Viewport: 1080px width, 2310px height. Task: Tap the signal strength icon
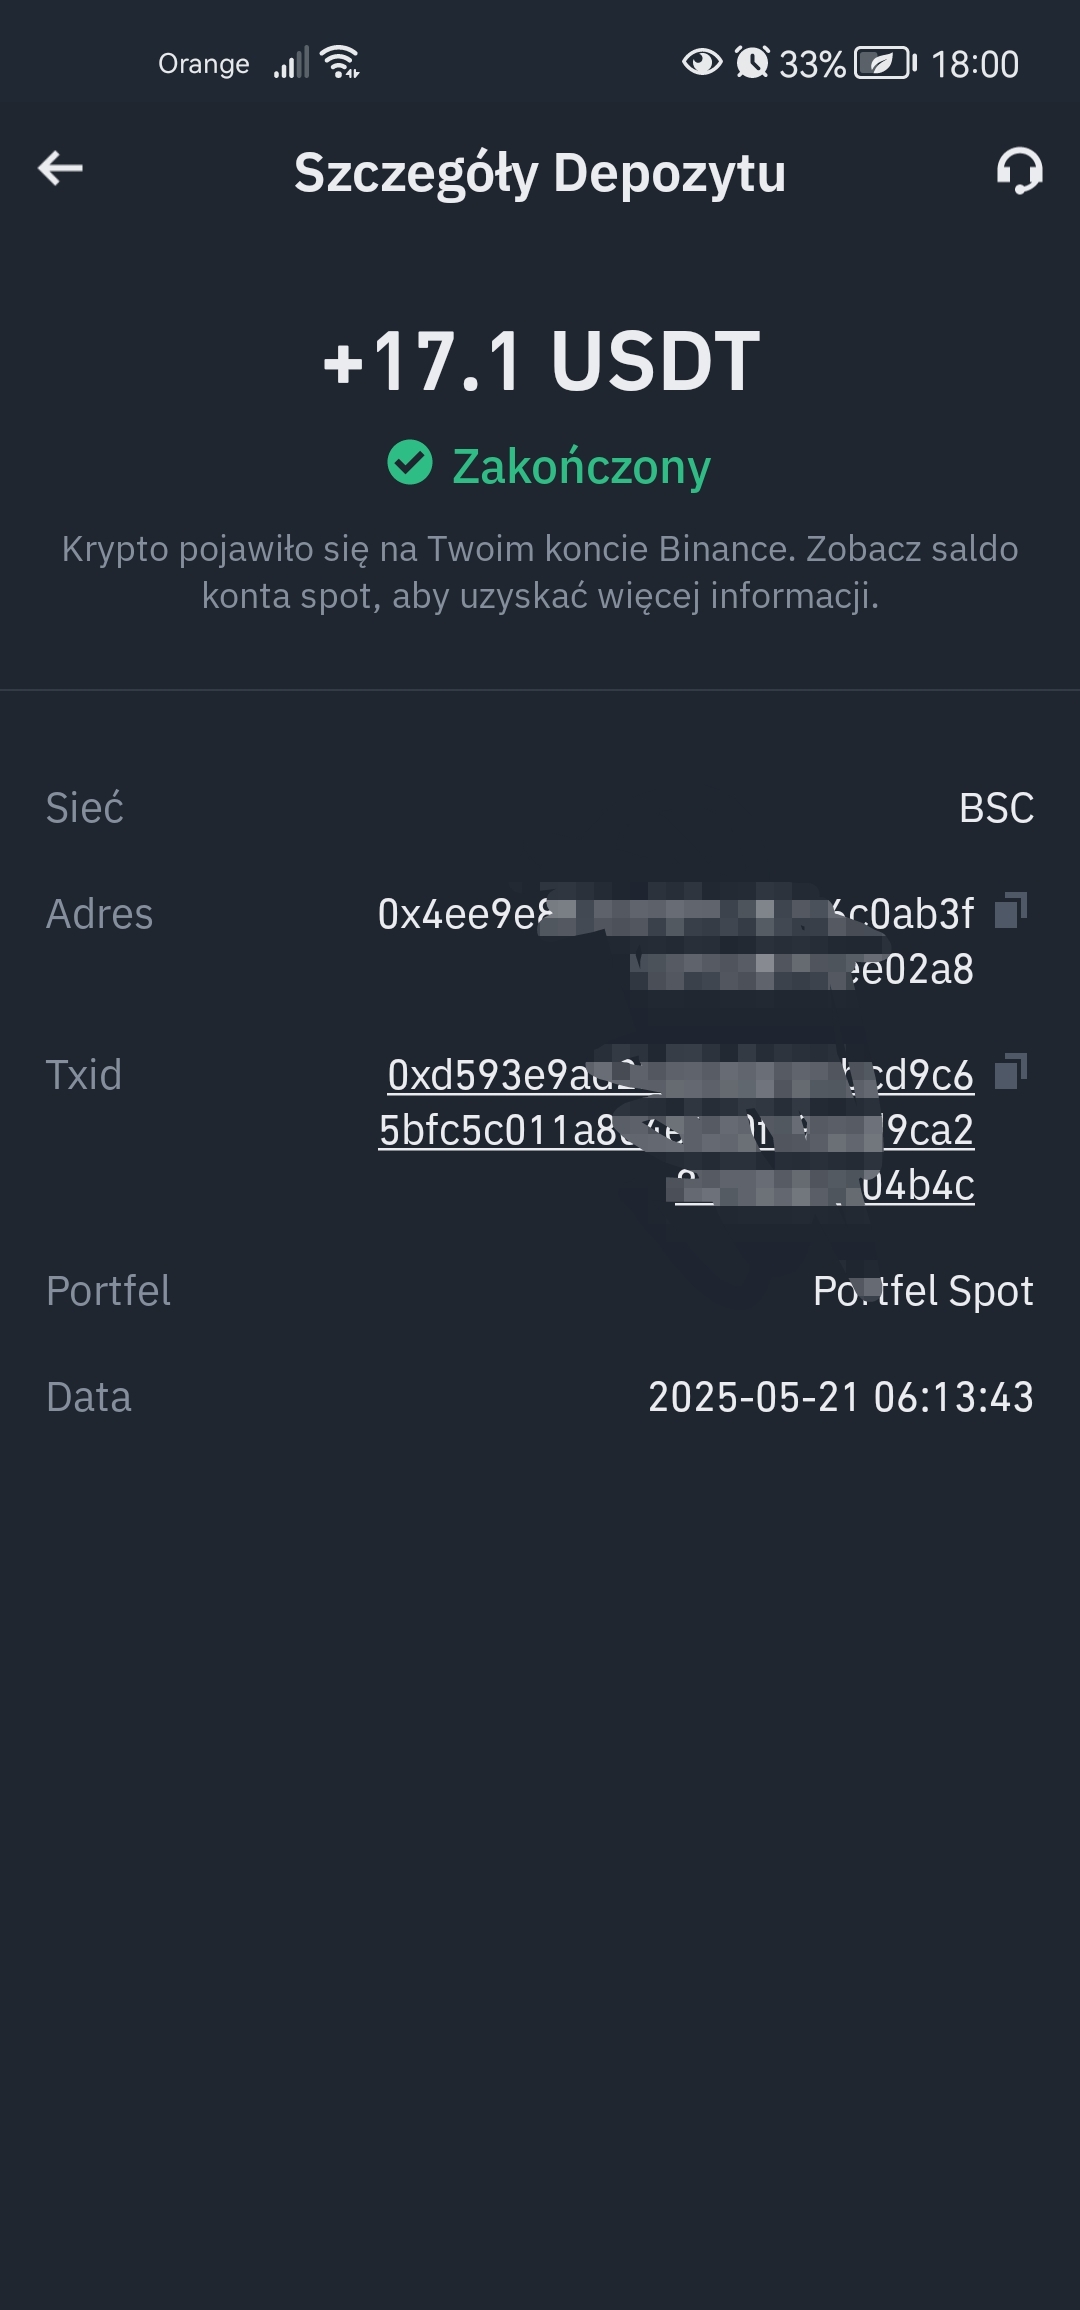[291, 63]
